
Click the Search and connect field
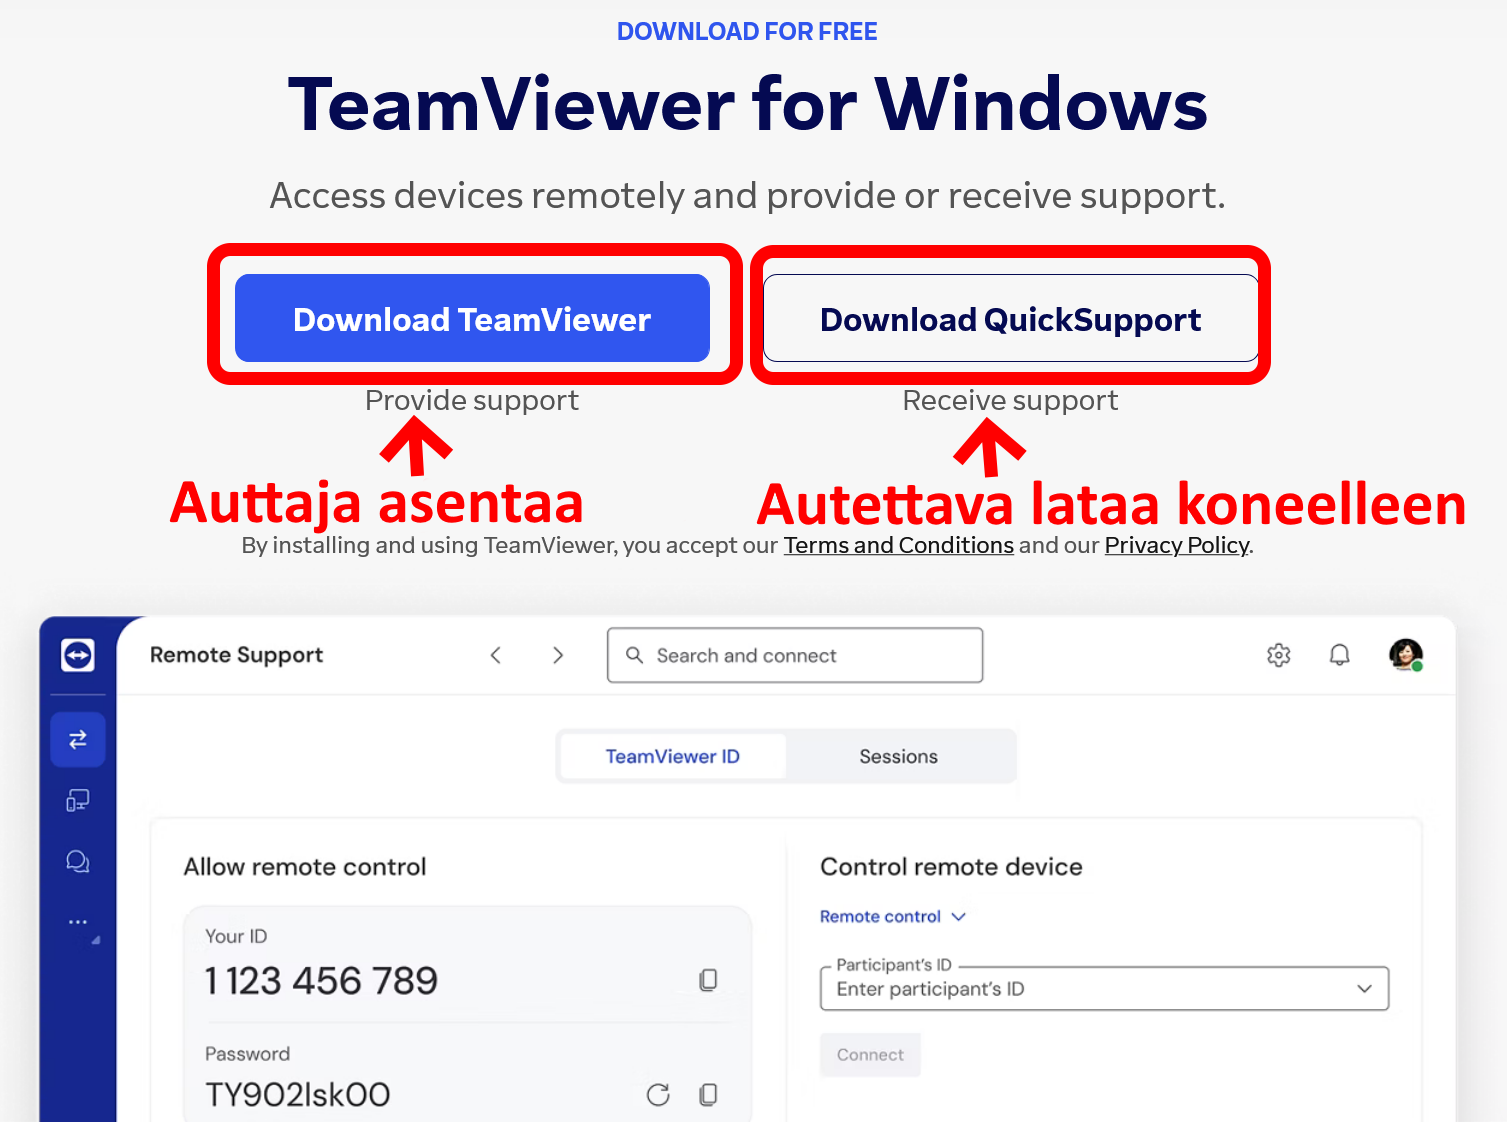click(795, 655)
